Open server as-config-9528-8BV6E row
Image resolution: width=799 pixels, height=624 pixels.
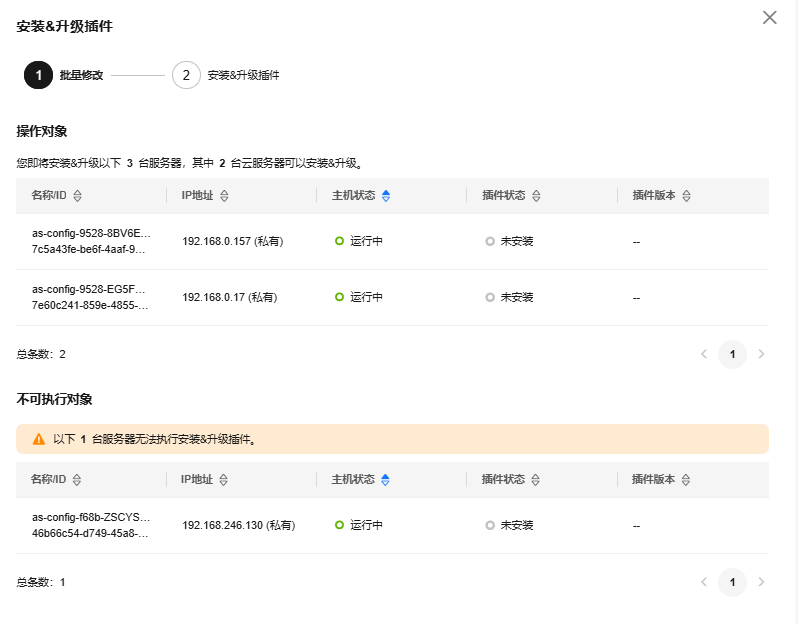click(392, 241)
